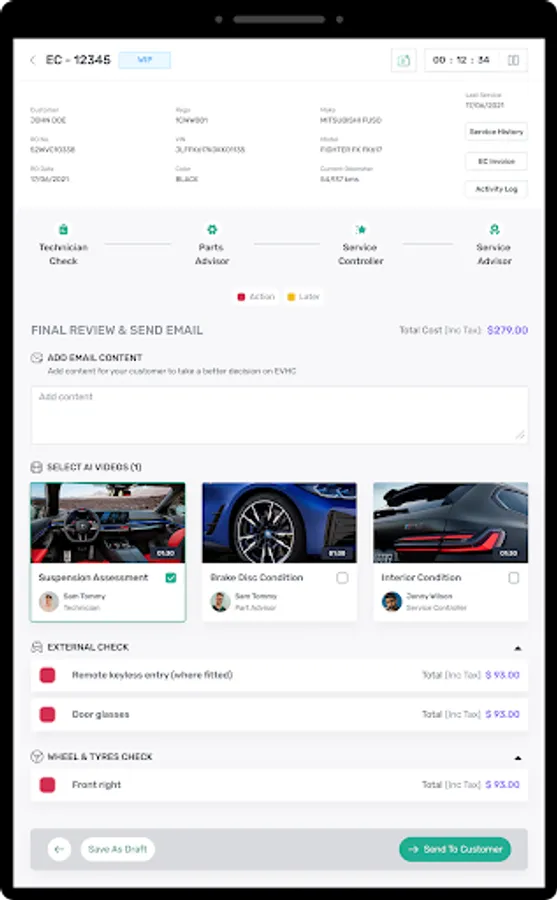The height and width of the screenshot is (900, 557).
Task: Open the Parts Advisor step icon
Action: tap(212, 230)
